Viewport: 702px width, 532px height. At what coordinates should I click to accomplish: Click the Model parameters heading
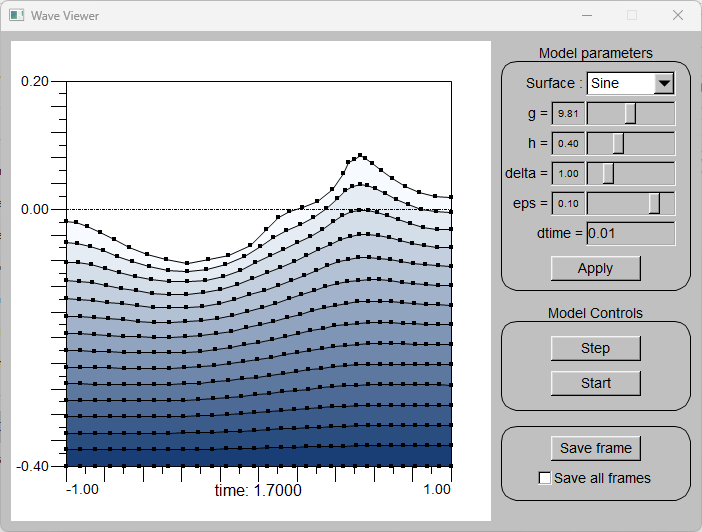[595, 53]
